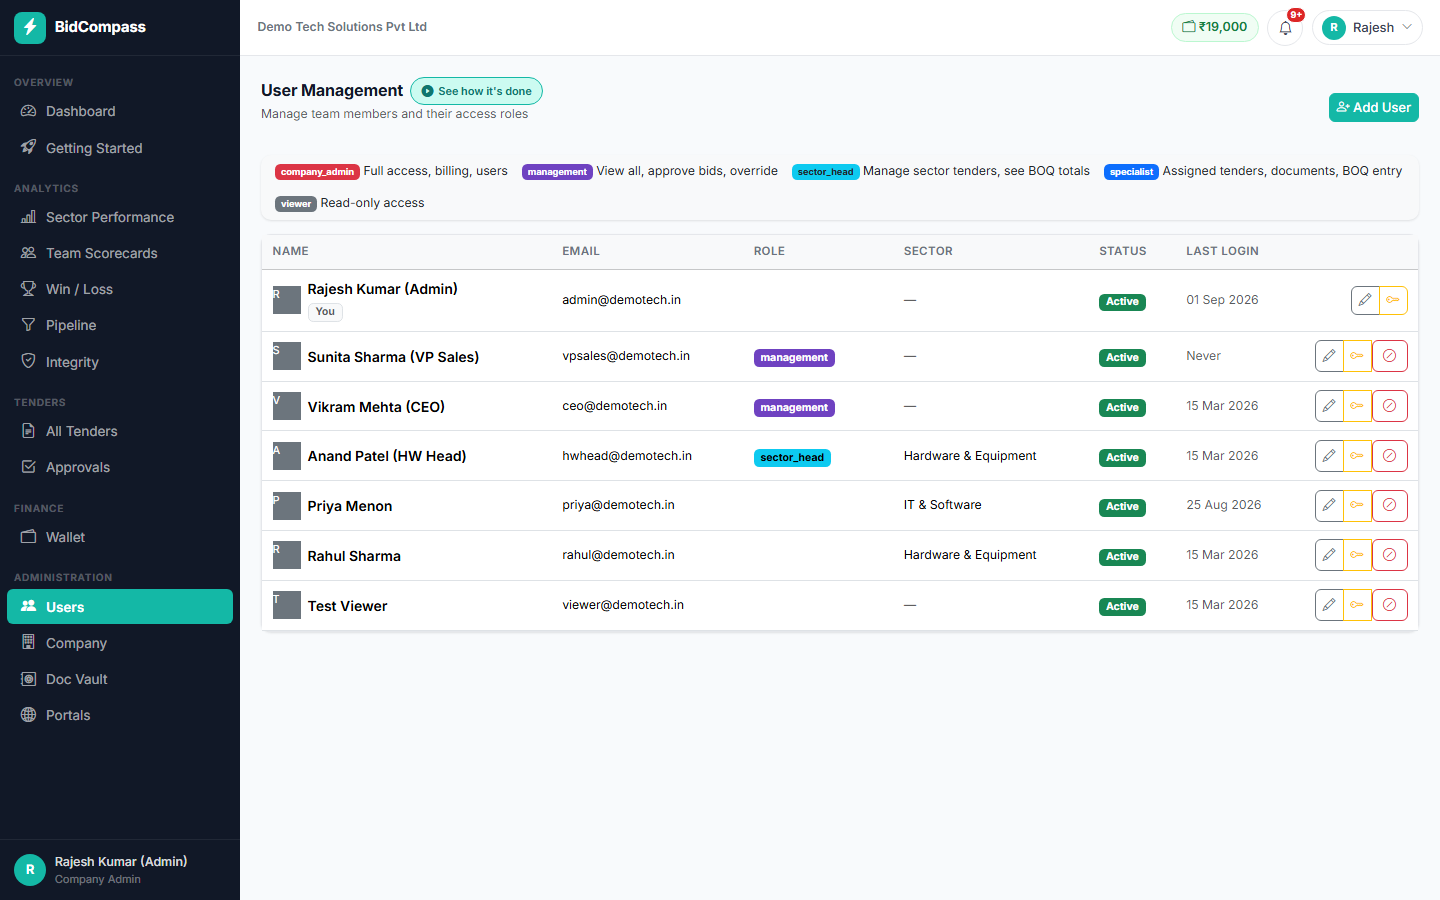Open the Rajesh account dropdown
Screen dimensions: 1440x900
tap(1367, 27)
